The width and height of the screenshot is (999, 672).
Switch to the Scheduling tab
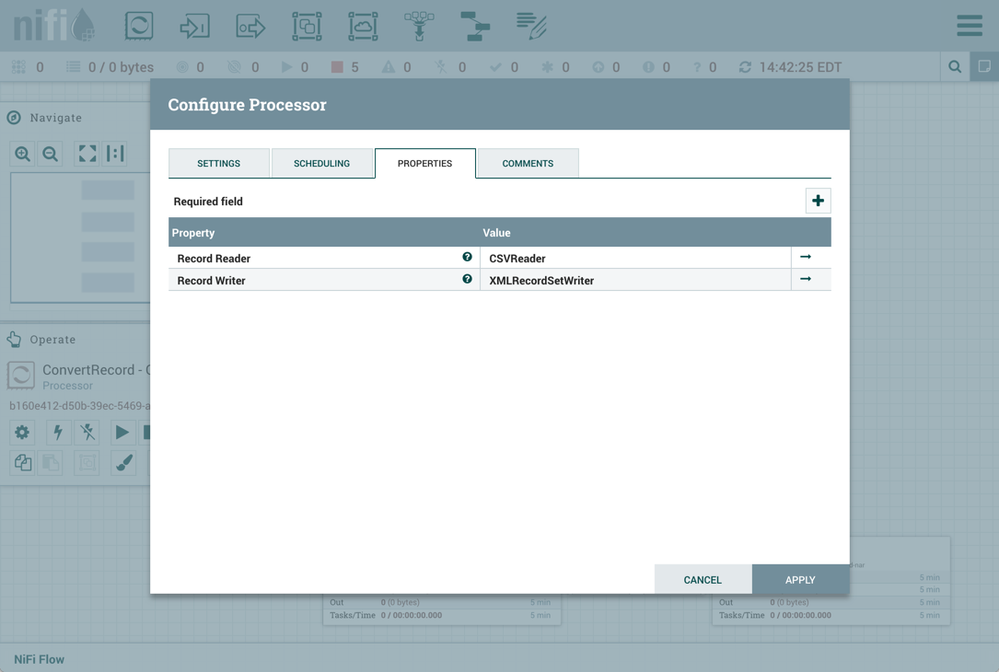(322, 163)
